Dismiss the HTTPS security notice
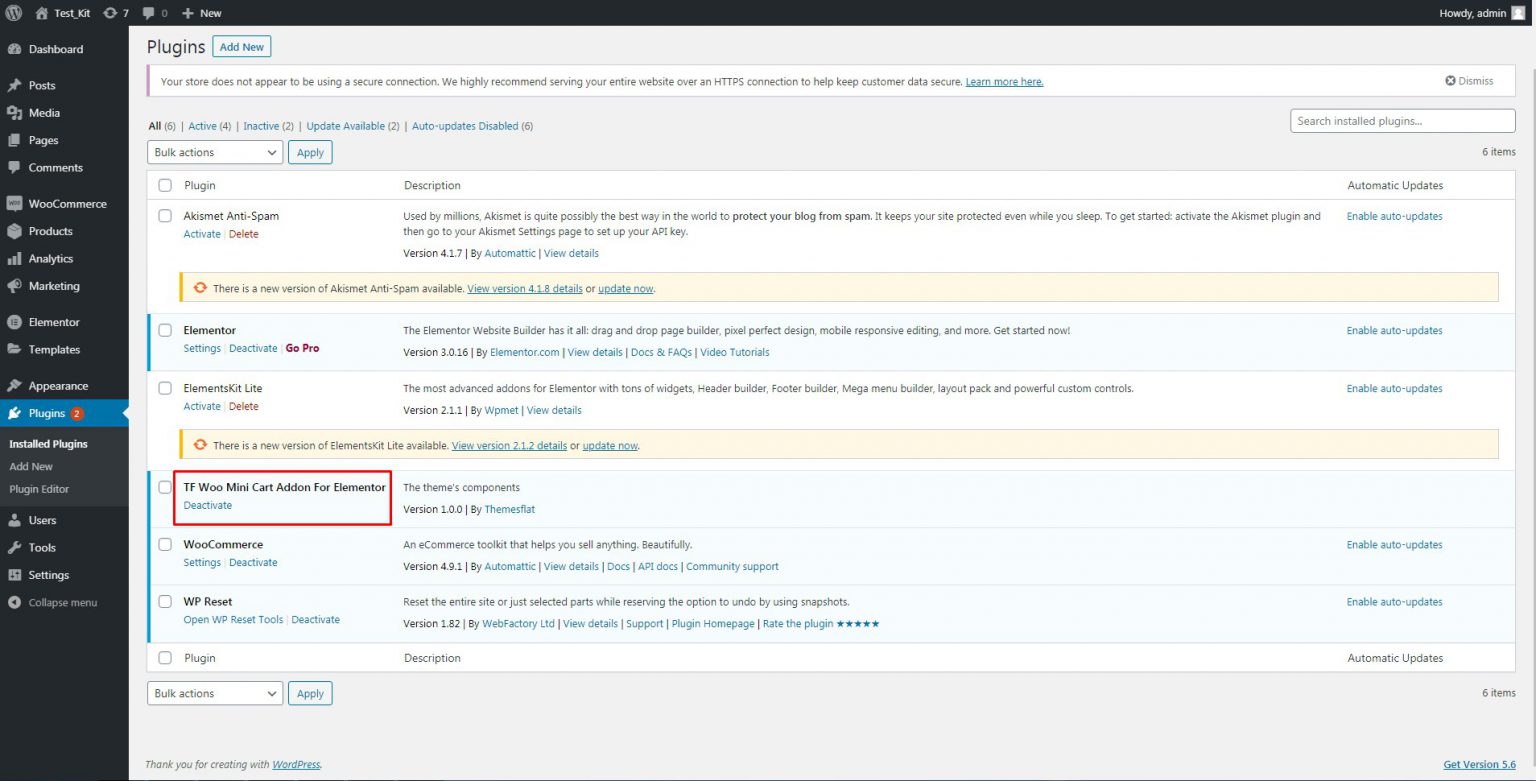The height and width of the screenshot is (781, 1536). tap(1469, 81)
